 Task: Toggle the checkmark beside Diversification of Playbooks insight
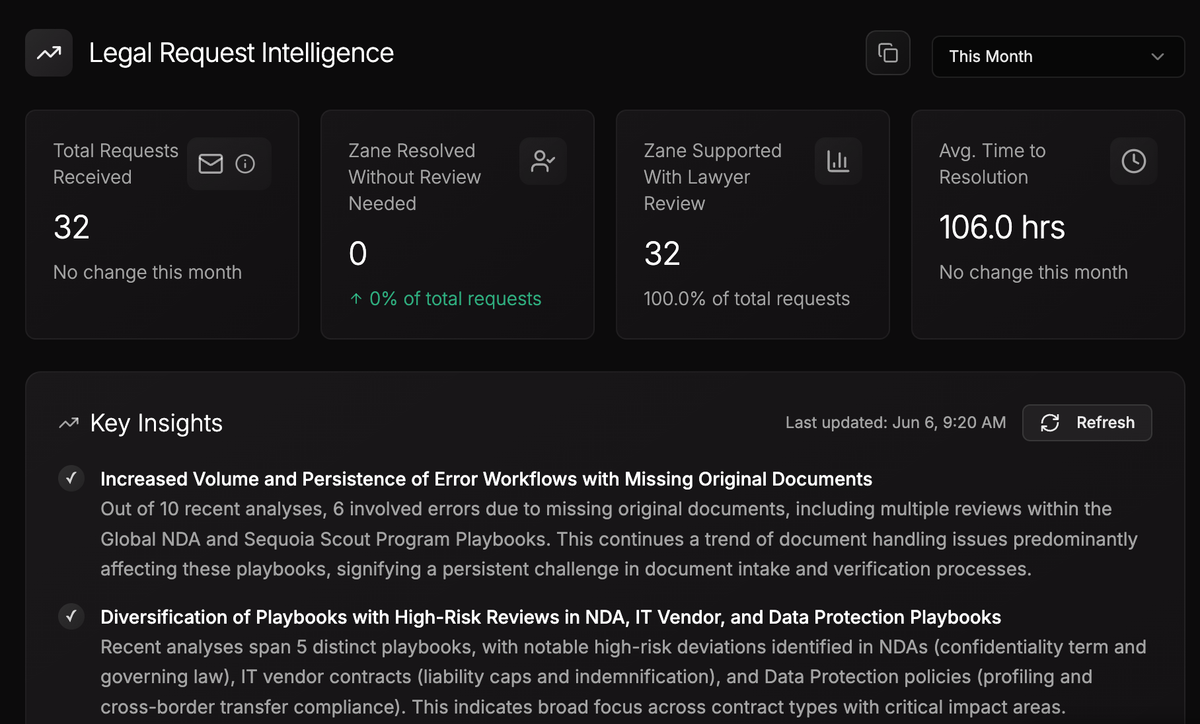pyautogui.click(x=71, y=617)
